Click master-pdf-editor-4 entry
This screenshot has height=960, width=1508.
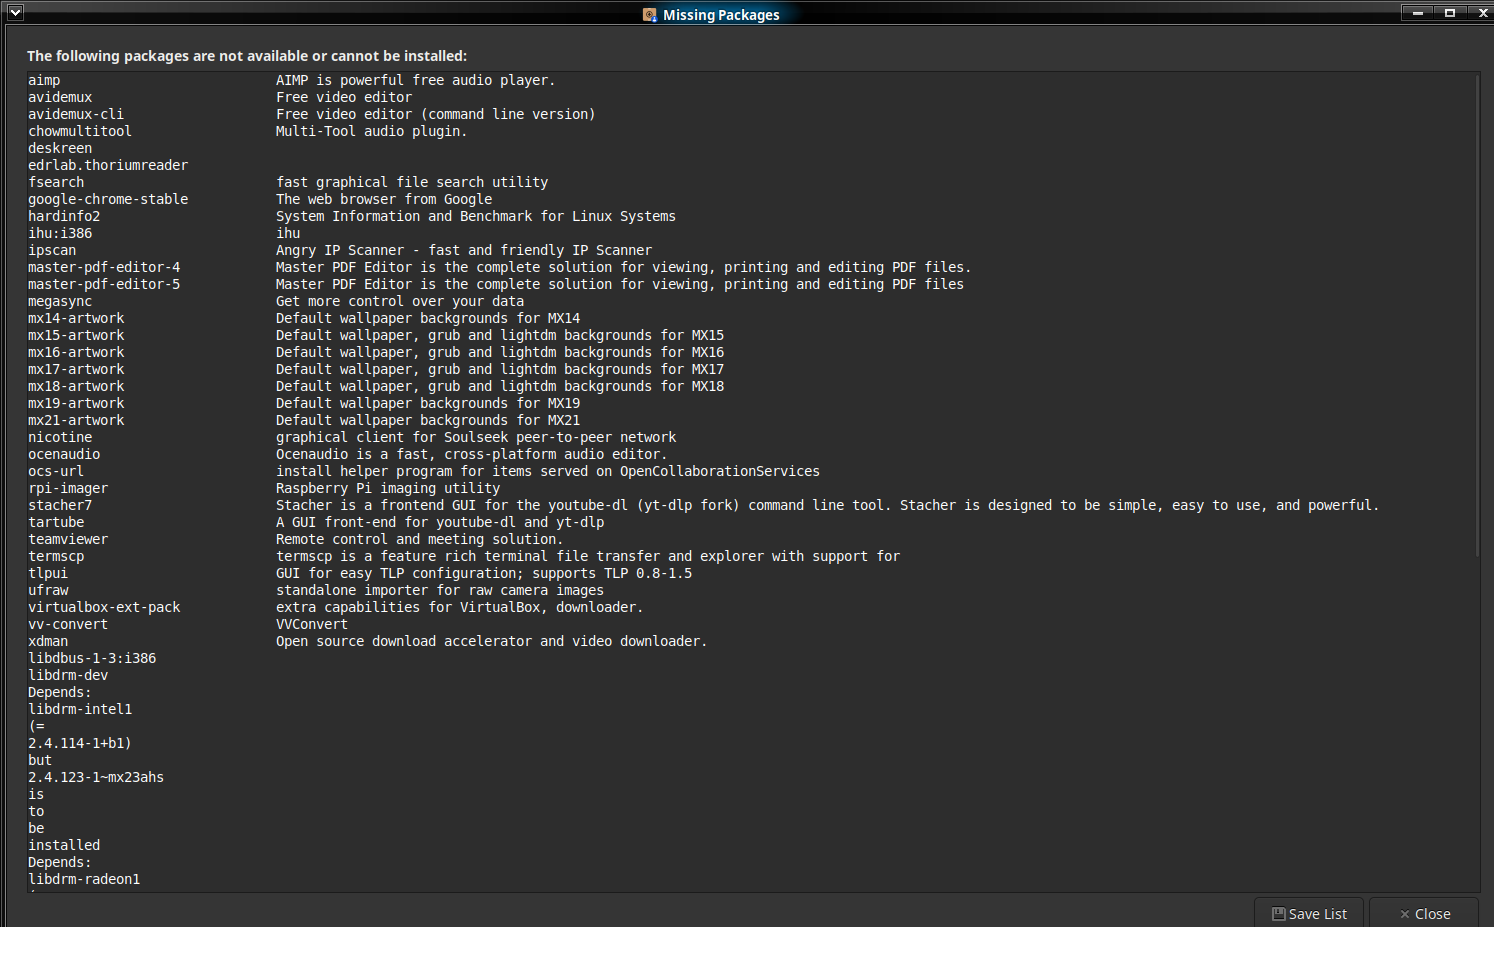(x=104, y=267)
